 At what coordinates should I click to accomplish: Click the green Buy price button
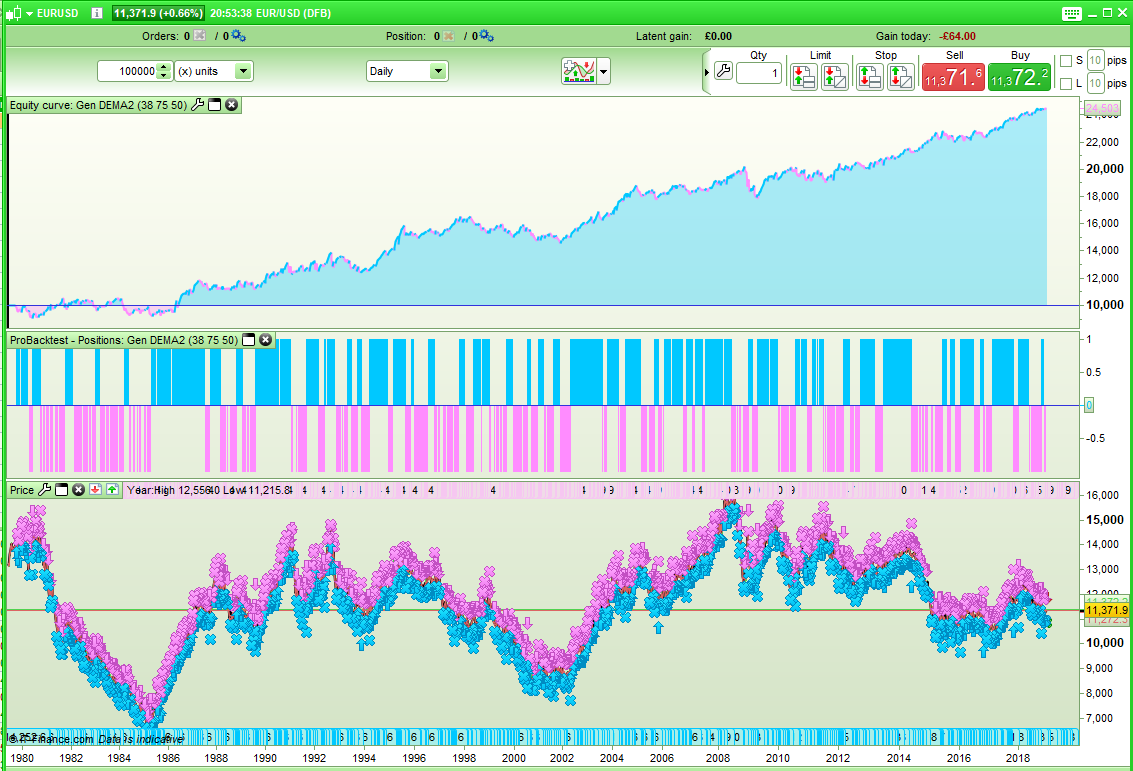point(1019,77)
